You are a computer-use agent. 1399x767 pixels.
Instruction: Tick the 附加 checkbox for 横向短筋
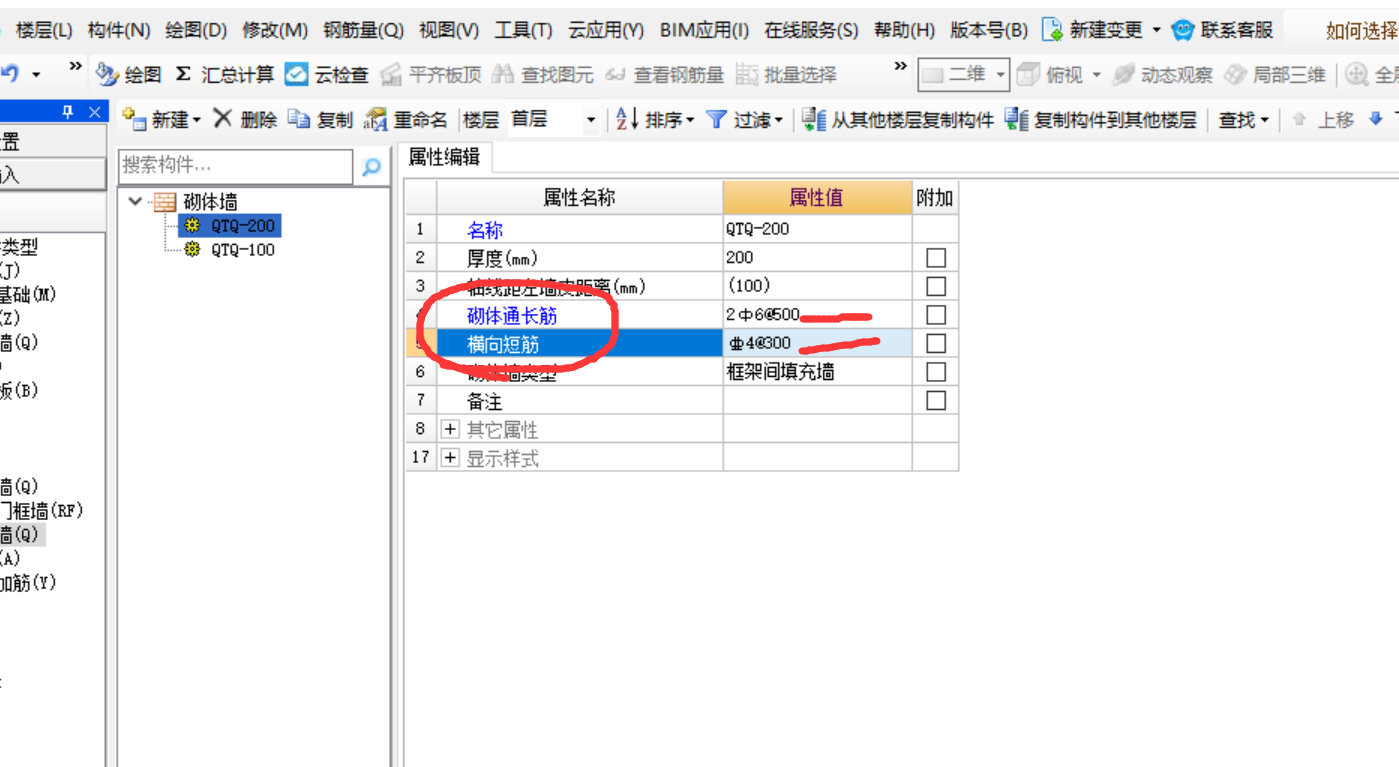pos(936,343)
